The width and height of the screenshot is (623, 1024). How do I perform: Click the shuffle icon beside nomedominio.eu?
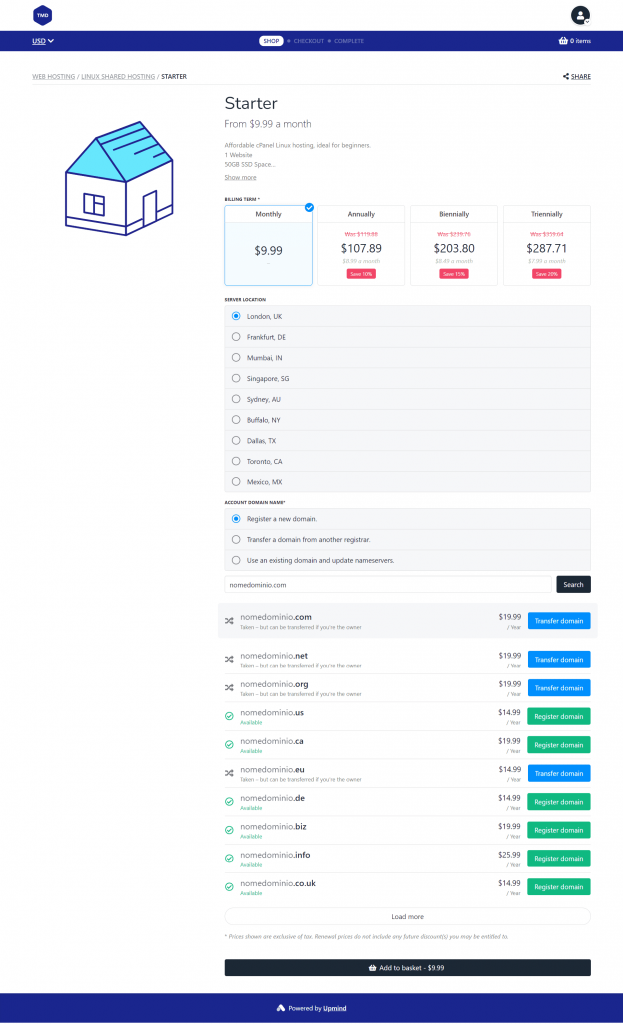(230, 773)
